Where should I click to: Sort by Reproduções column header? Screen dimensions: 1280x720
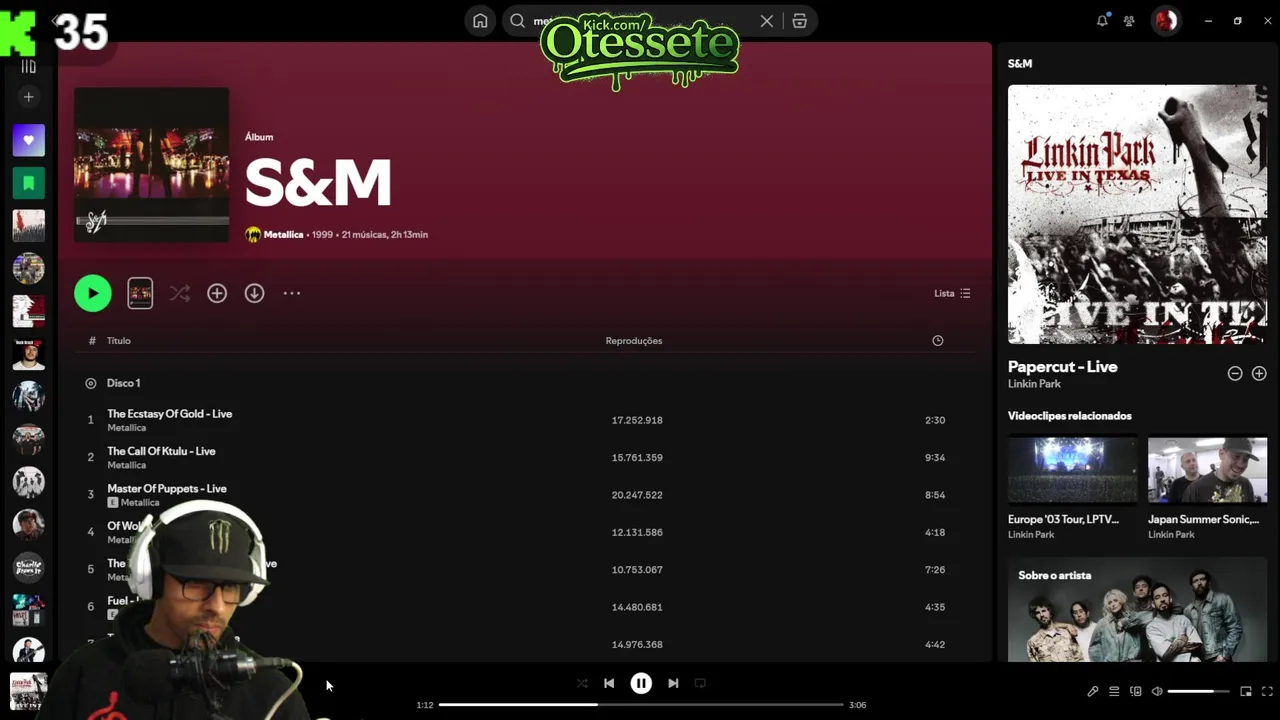click(x=634, y=341)
